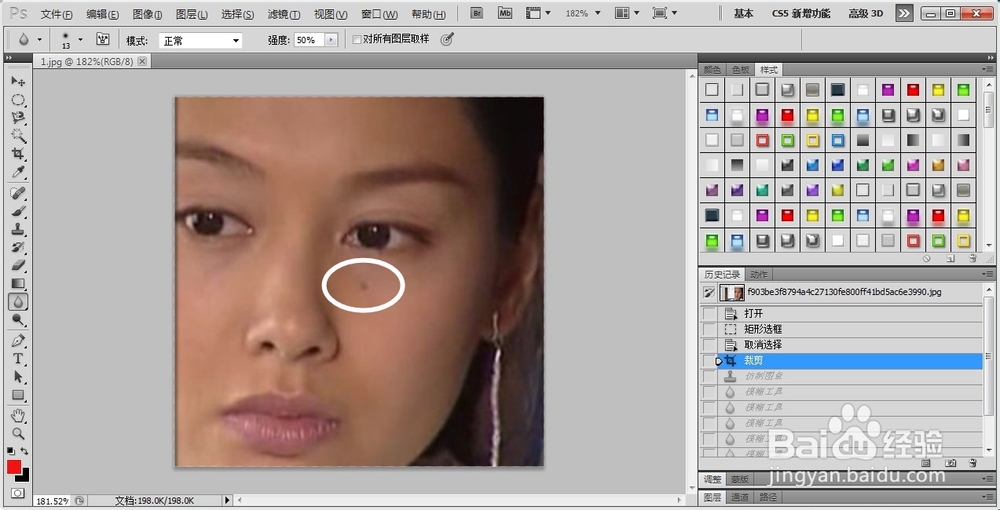Select the Eyedropper tool
The width and height of the screenshot is (1000, 510).
pyautogui.click(x=18, y=171)
